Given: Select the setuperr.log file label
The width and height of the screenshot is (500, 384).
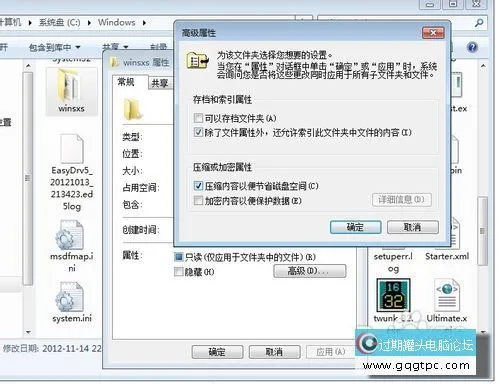Looking at the screenshot, I should [x=393, y=262].
